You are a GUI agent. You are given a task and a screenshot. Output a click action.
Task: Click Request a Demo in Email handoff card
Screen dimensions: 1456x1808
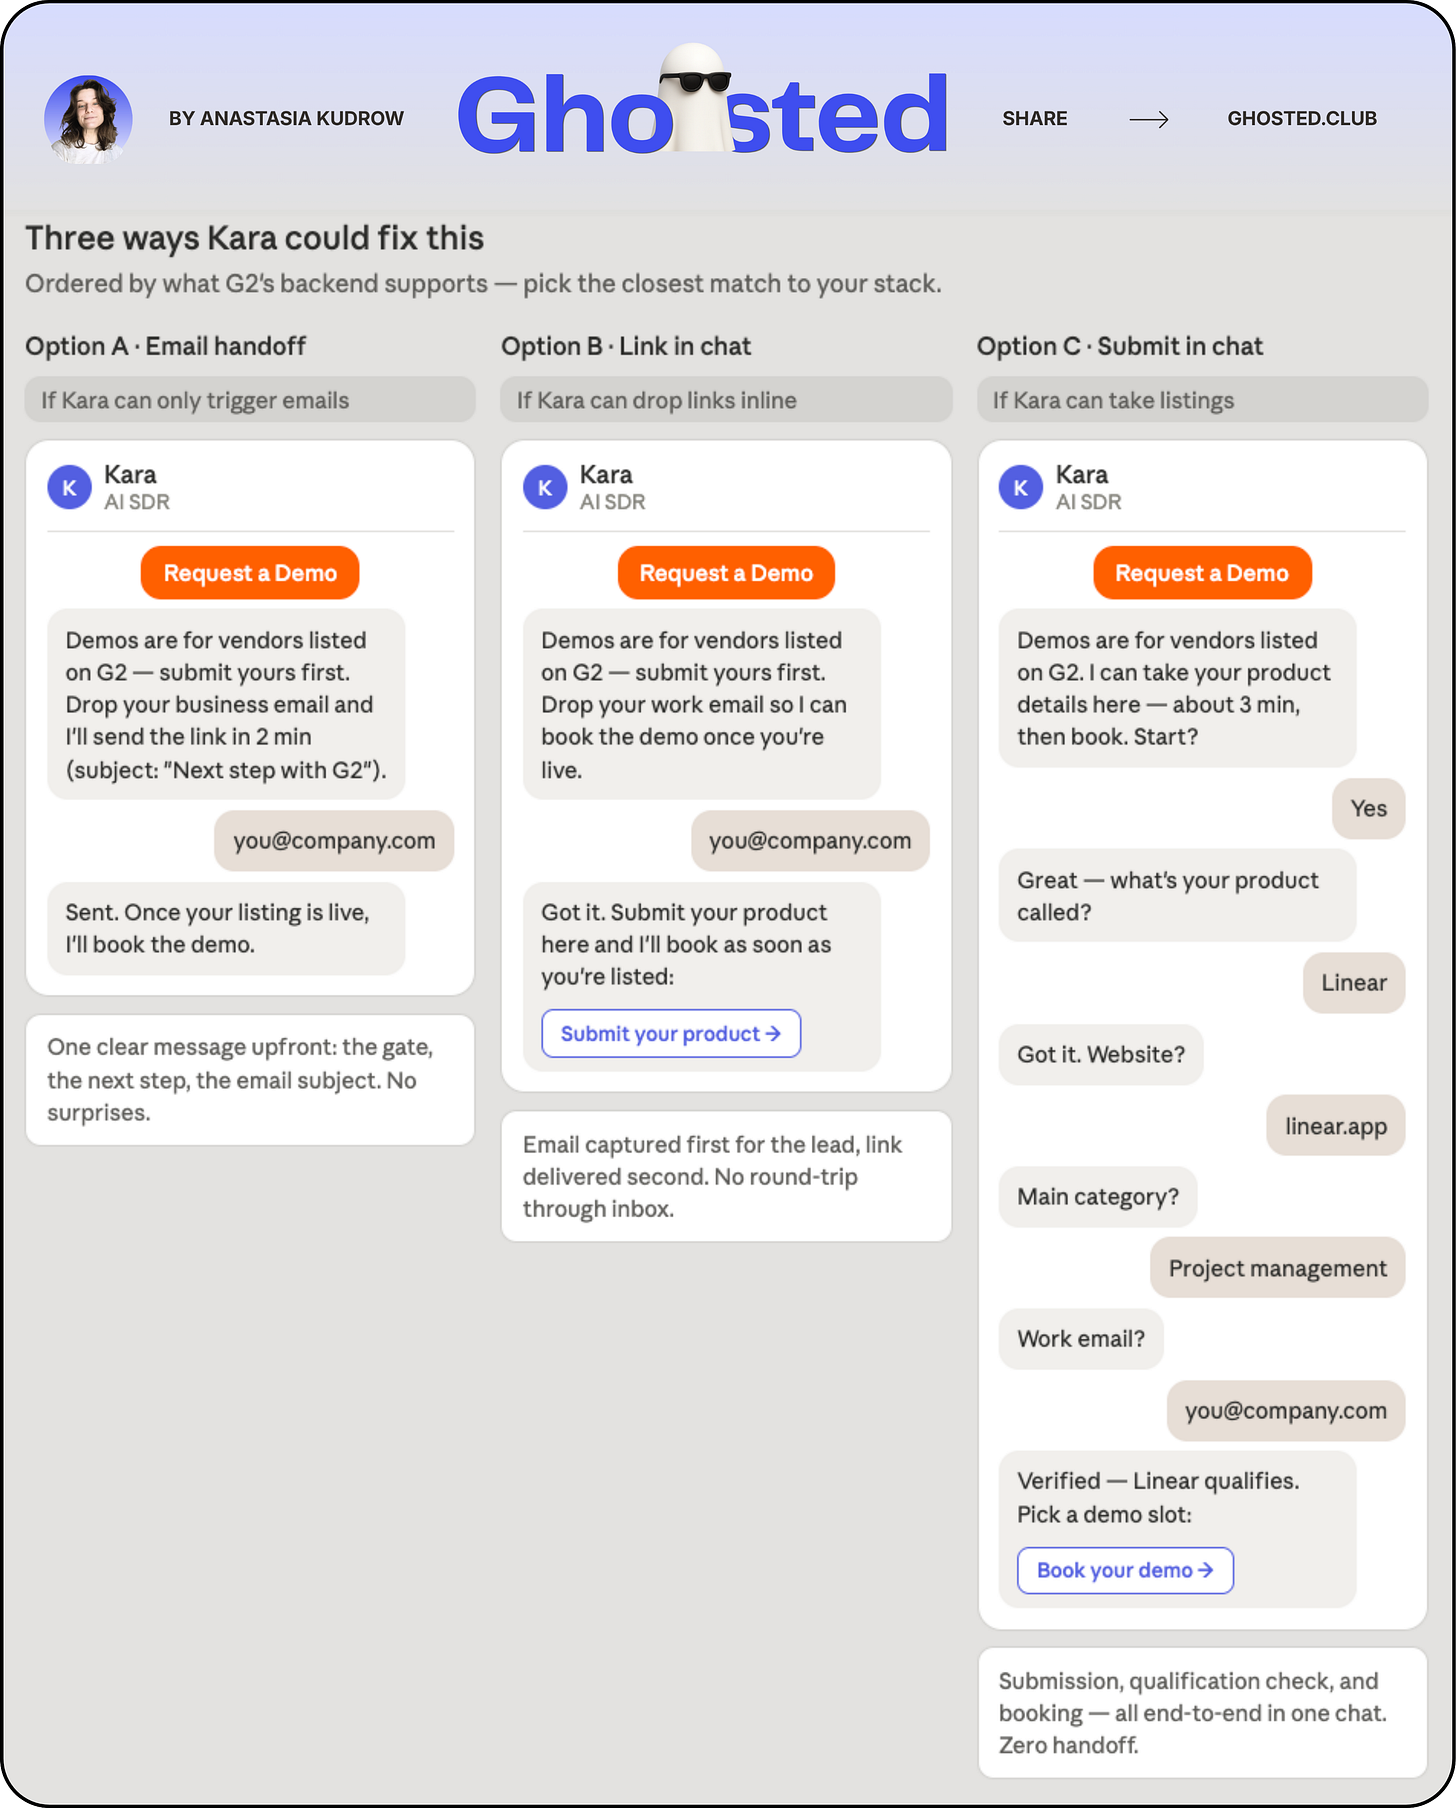(250, 573)
